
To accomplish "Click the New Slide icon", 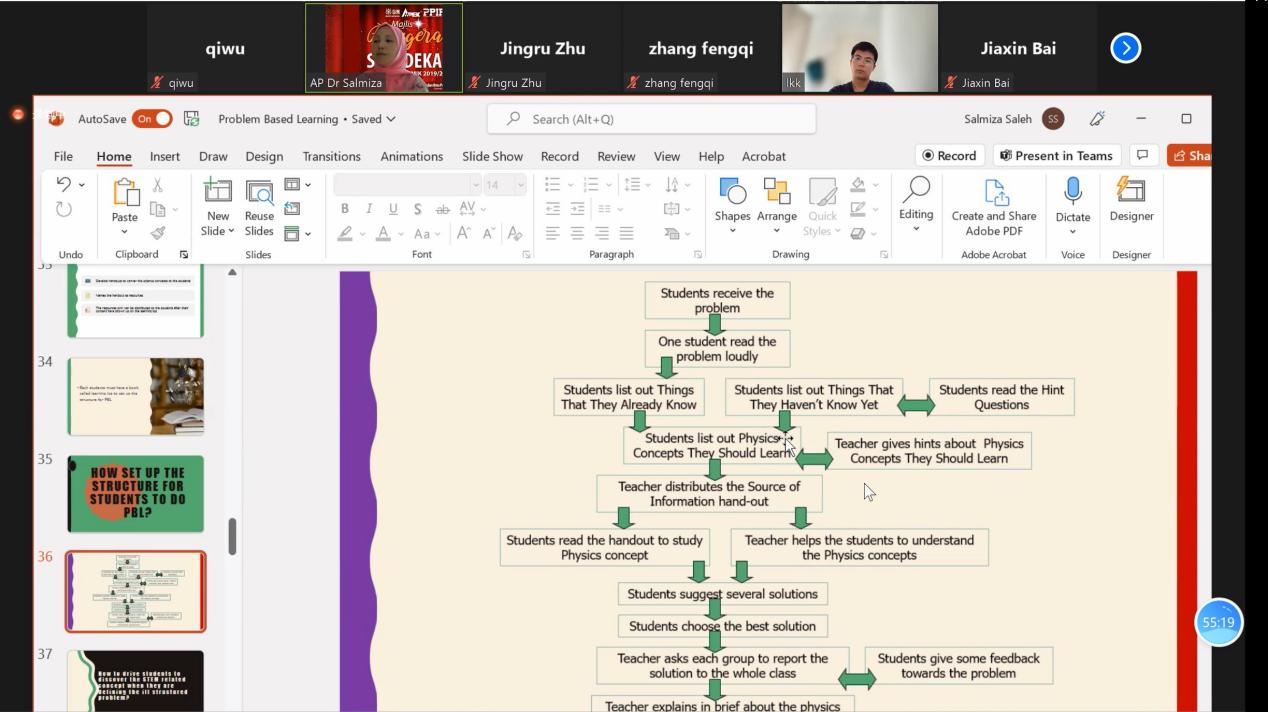I will coord(217,191).
